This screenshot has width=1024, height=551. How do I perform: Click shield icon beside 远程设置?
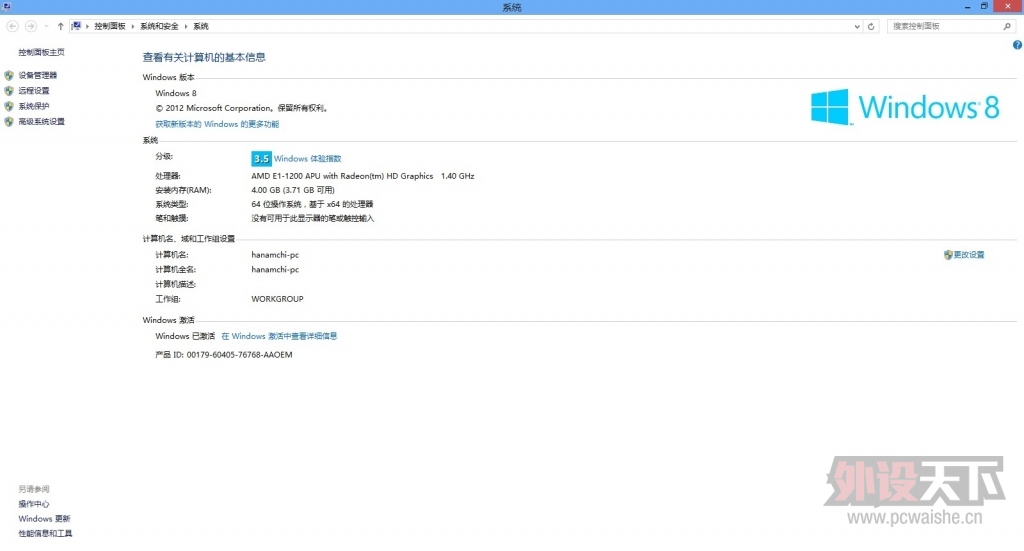click(x=8, y=91)
